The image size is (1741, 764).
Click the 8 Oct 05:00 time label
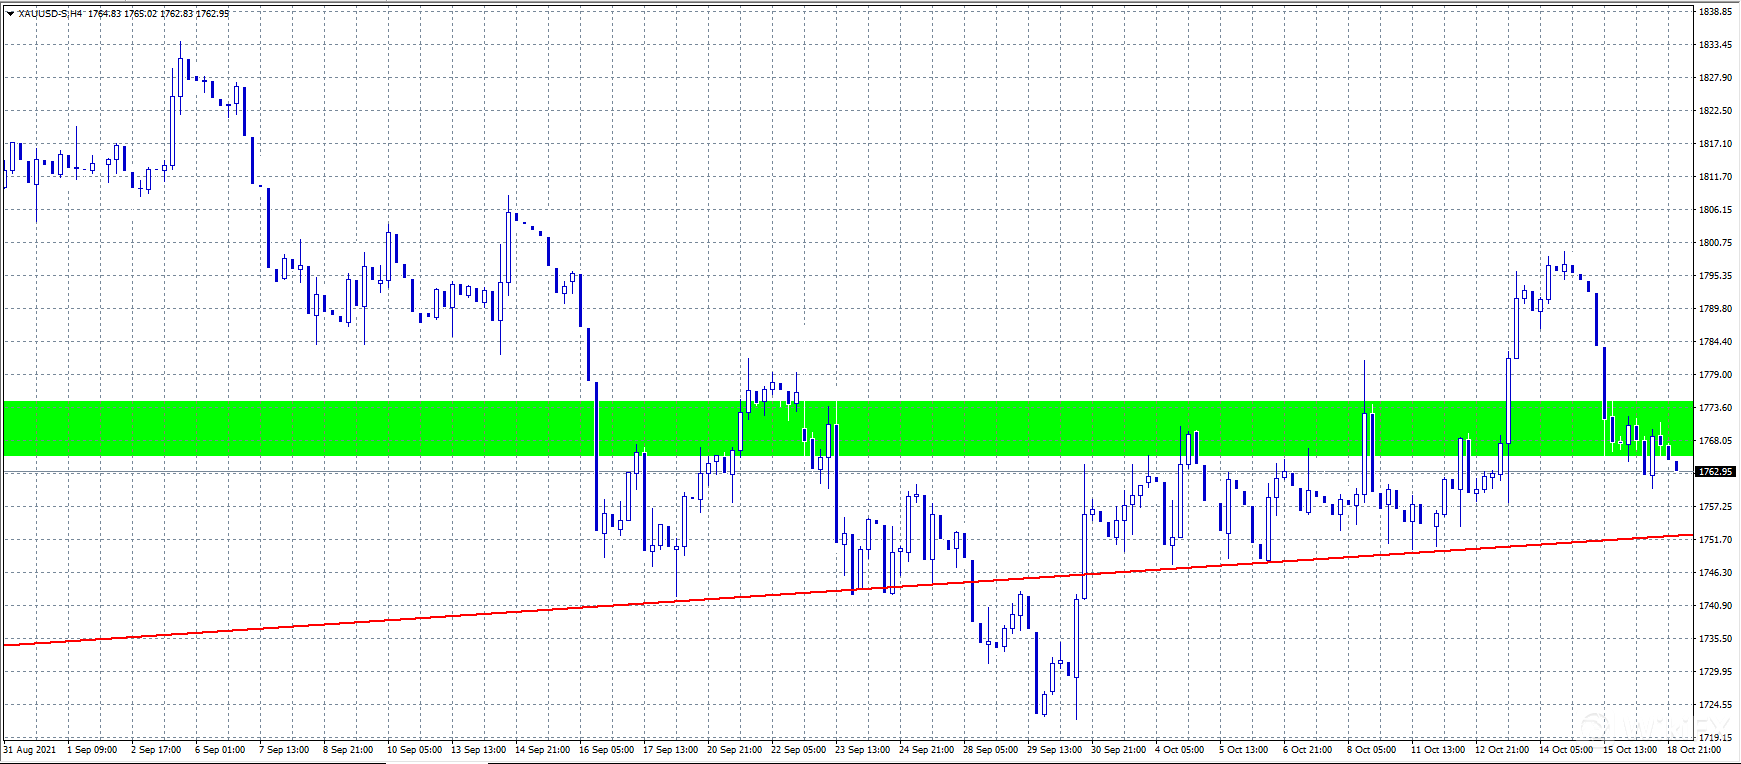1371,750
